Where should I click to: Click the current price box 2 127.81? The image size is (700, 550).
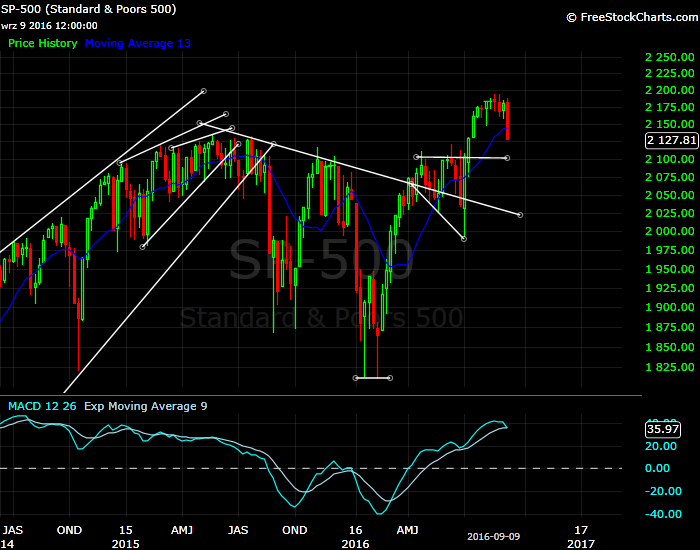671,141
